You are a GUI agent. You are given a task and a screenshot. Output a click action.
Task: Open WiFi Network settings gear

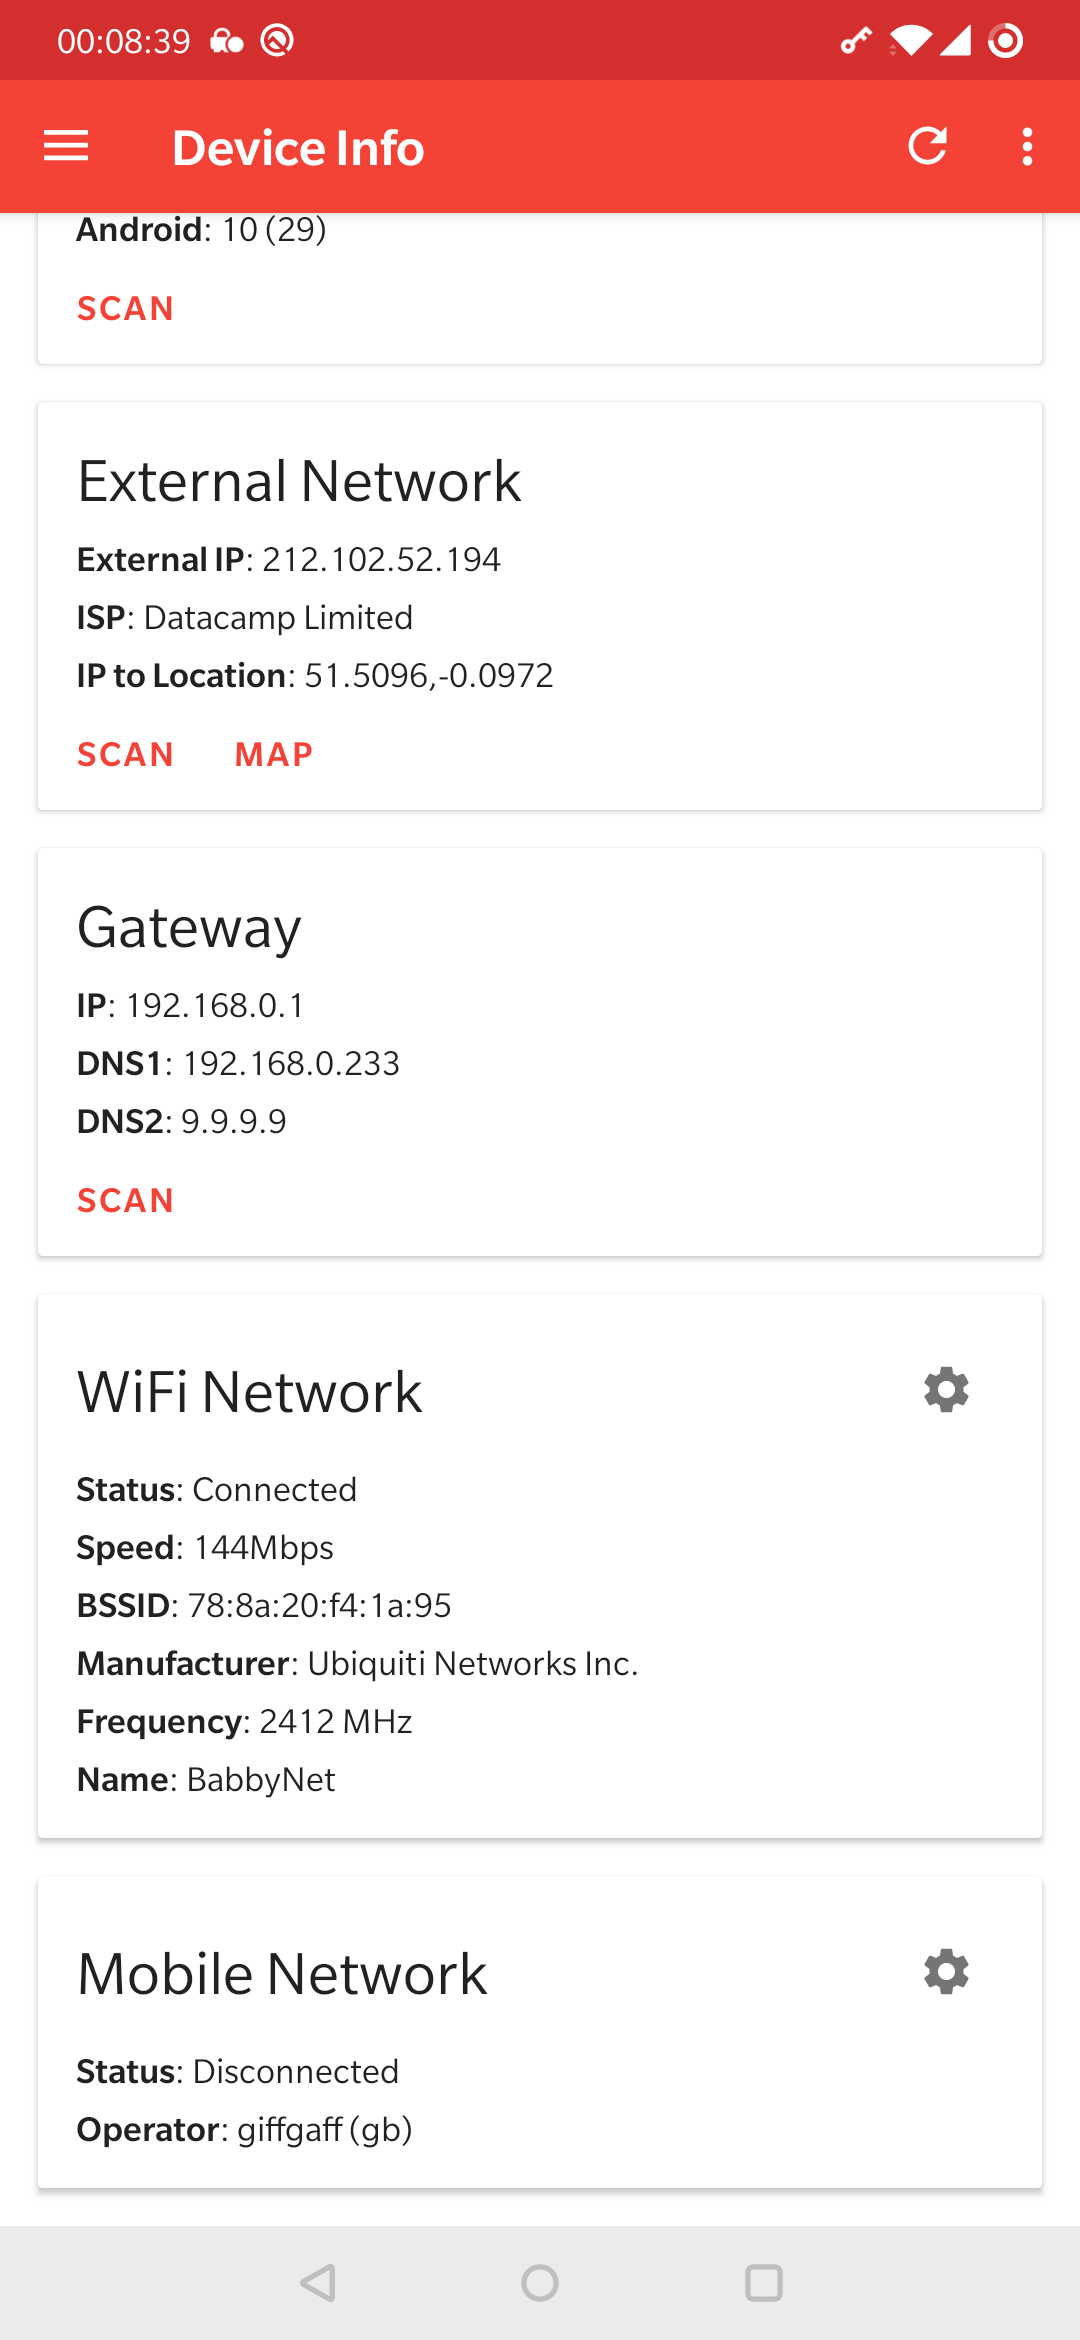coord(946,1390)
